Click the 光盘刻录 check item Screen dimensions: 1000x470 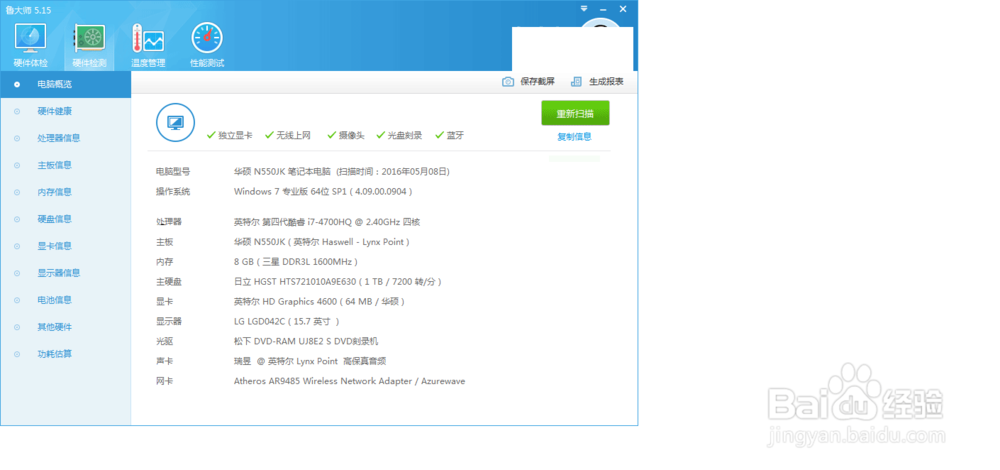(399, 135)
